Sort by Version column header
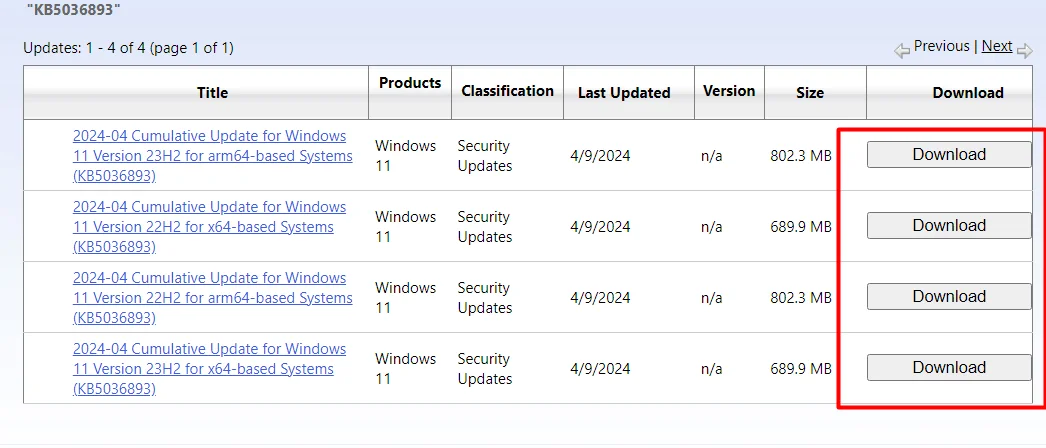 point(729,91)
